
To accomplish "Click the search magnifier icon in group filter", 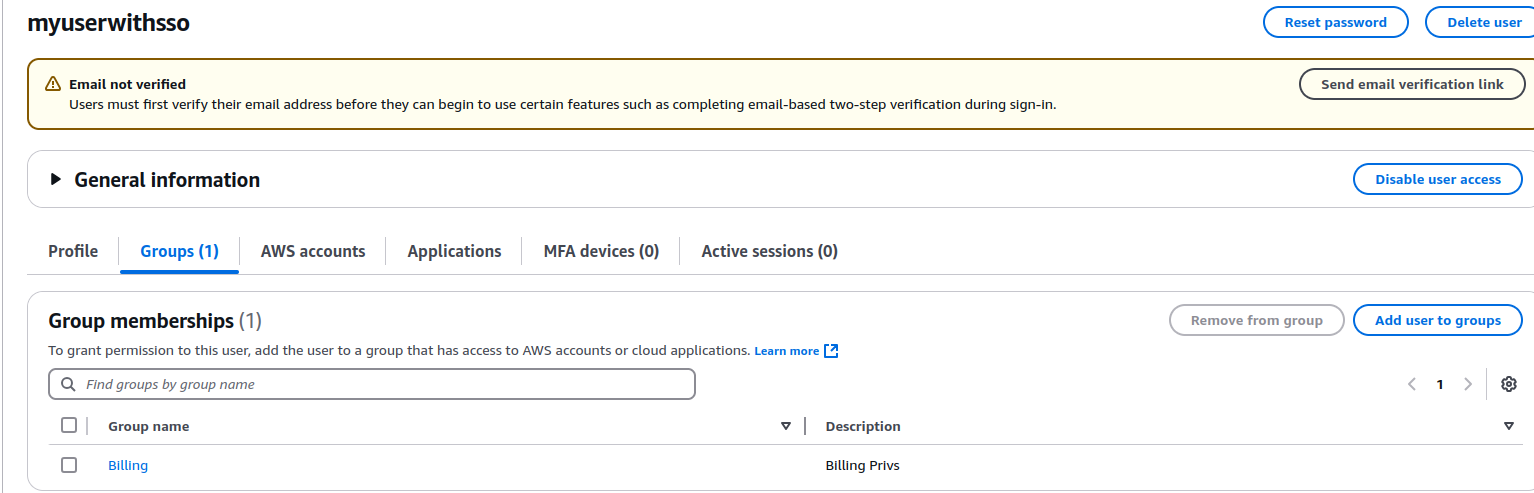I will [x=68, y=384].
